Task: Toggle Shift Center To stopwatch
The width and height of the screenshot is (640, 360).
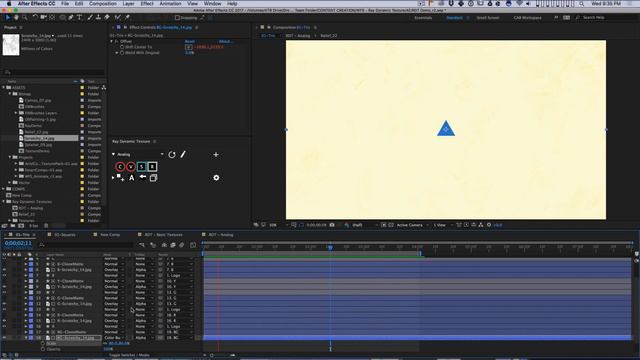Action: [x=122, y=47]
